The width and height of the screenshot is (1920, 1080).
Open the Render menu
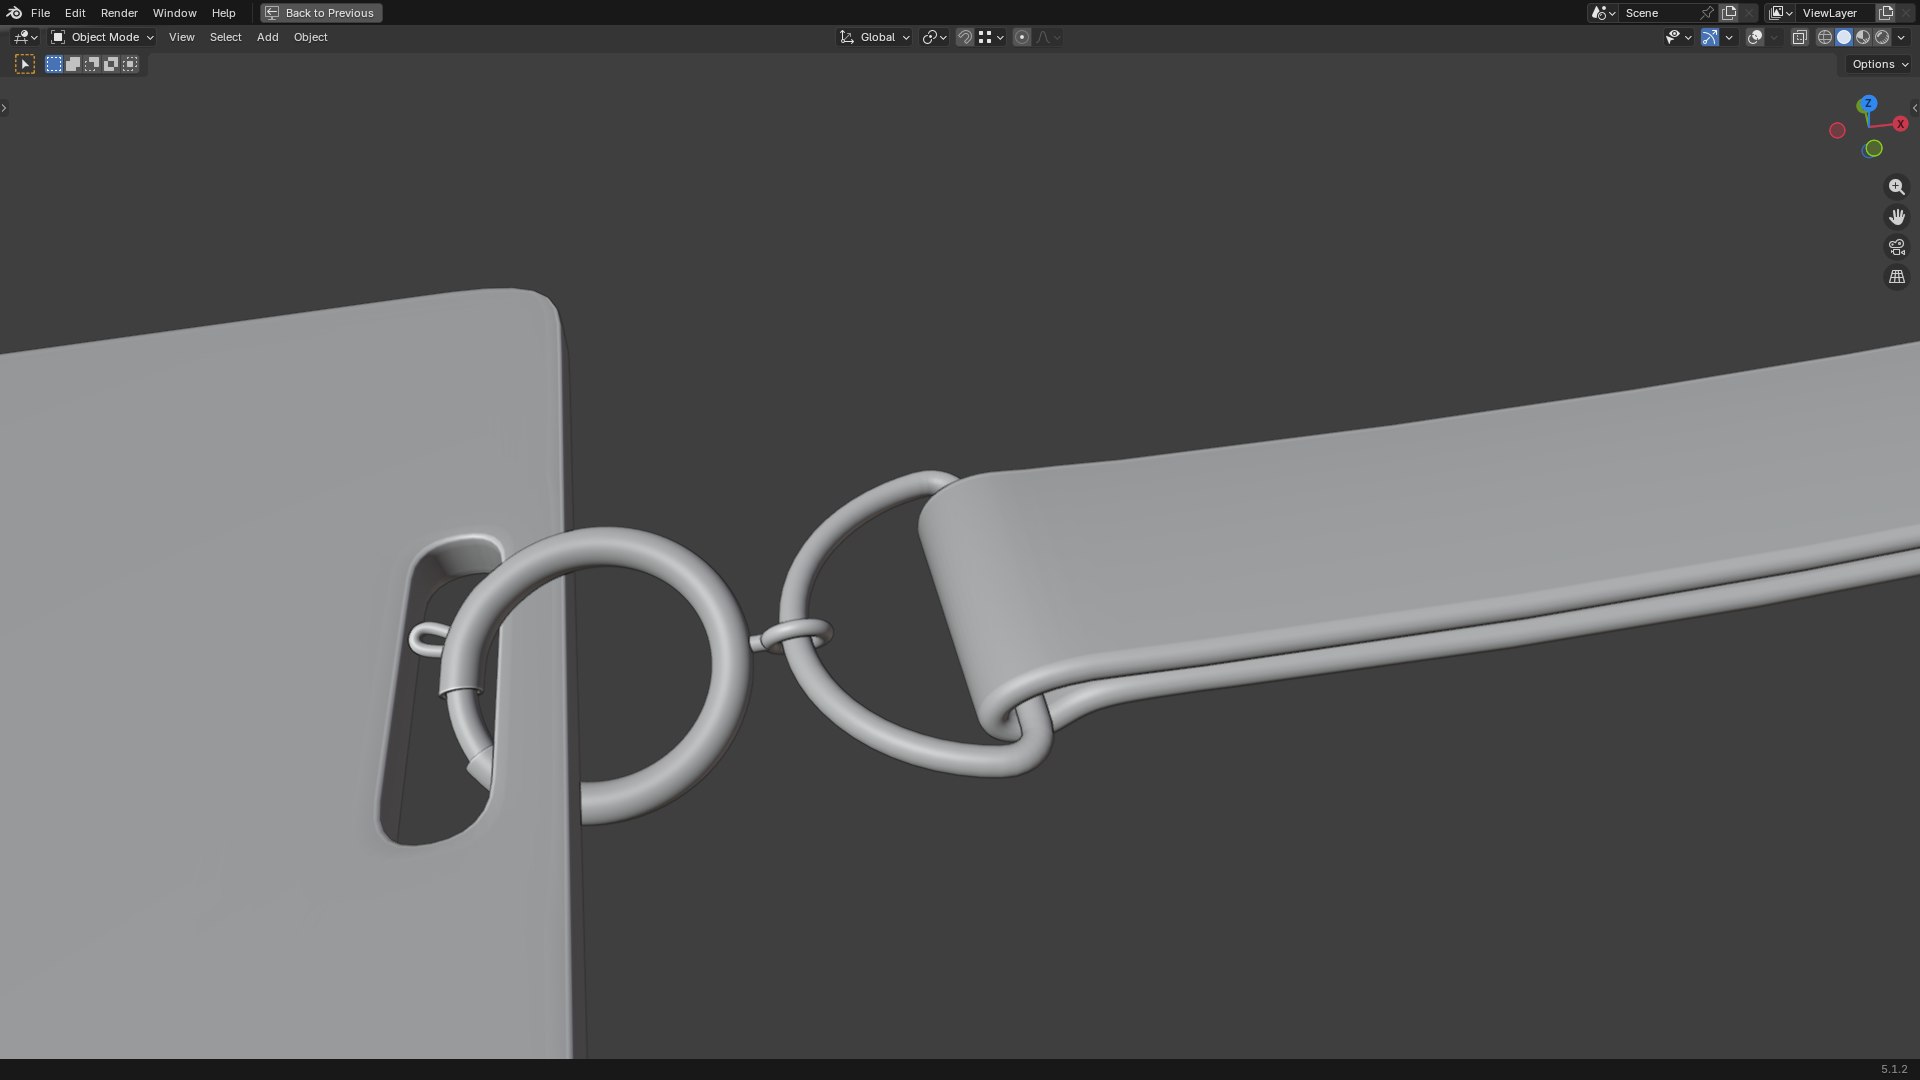point(119,13)
